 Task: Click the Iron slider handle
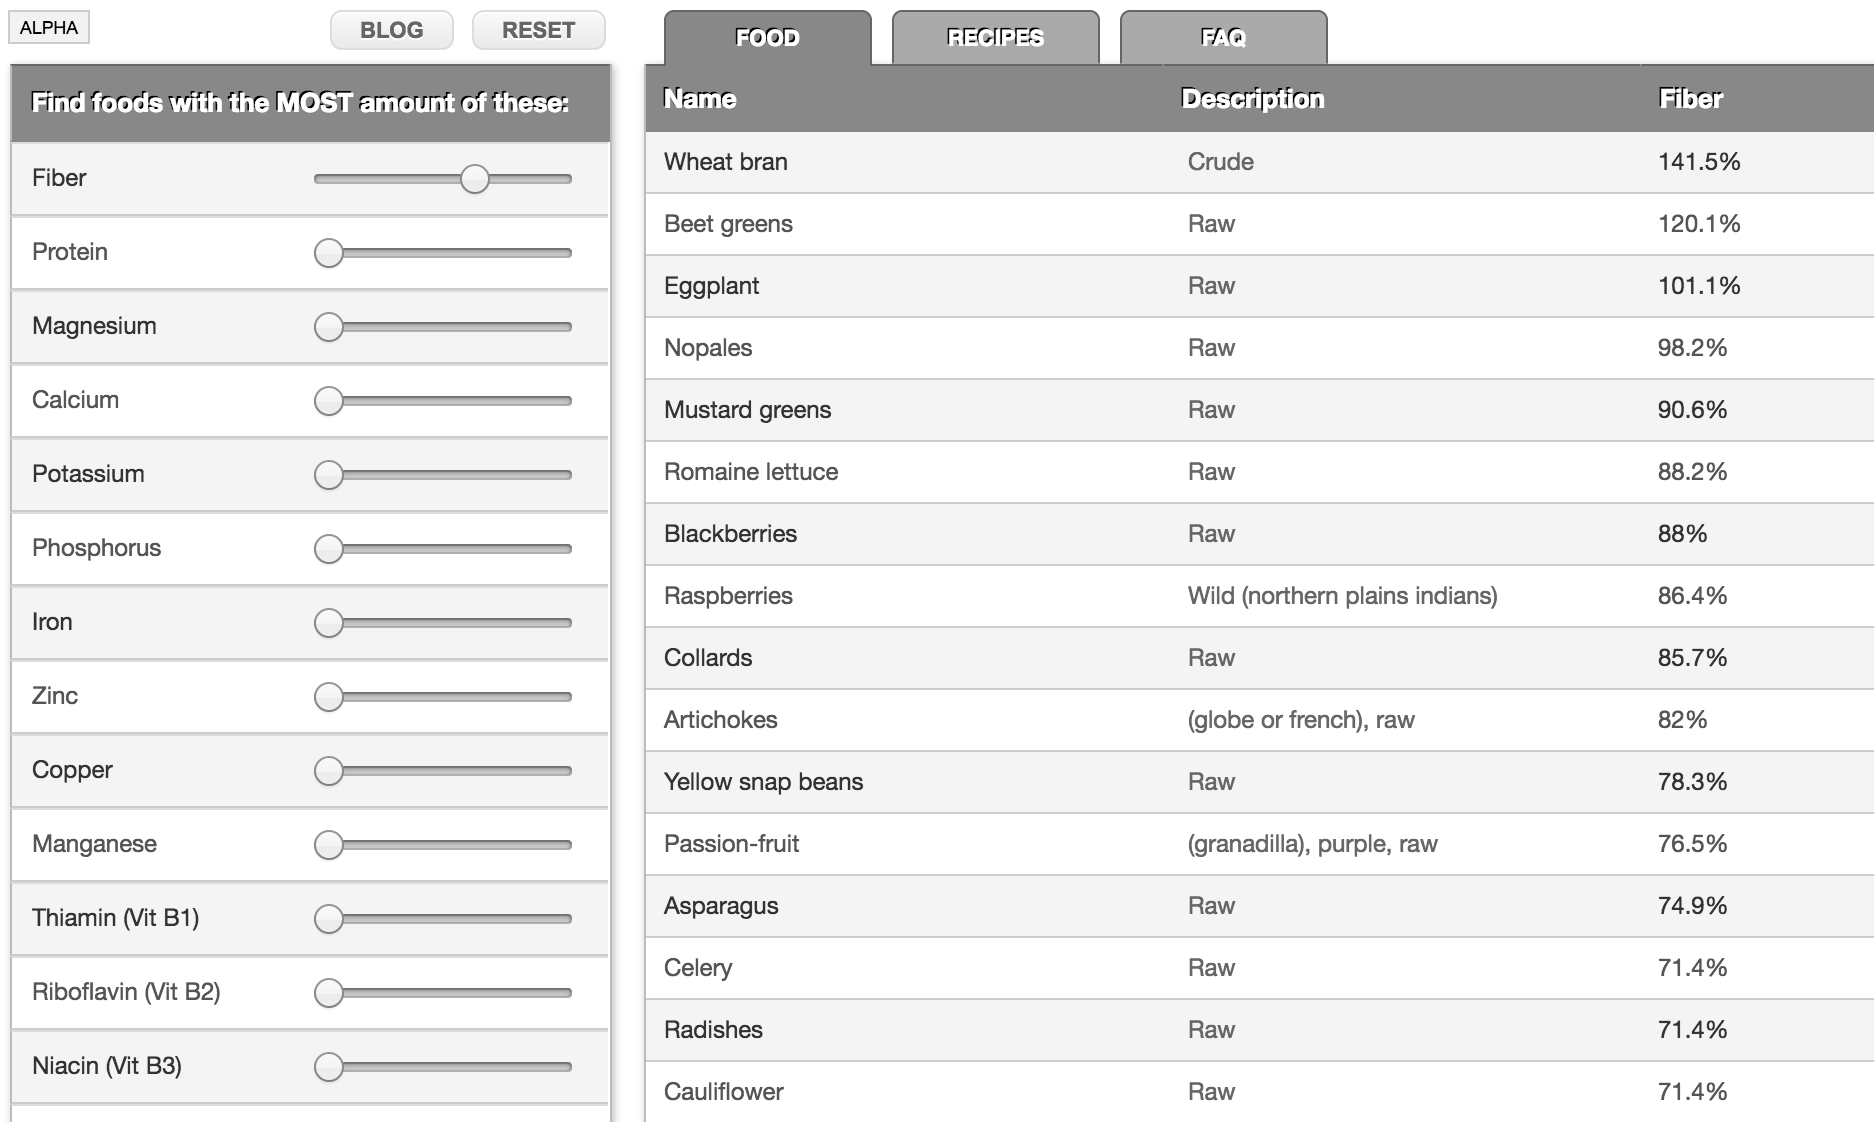(328, 623)
